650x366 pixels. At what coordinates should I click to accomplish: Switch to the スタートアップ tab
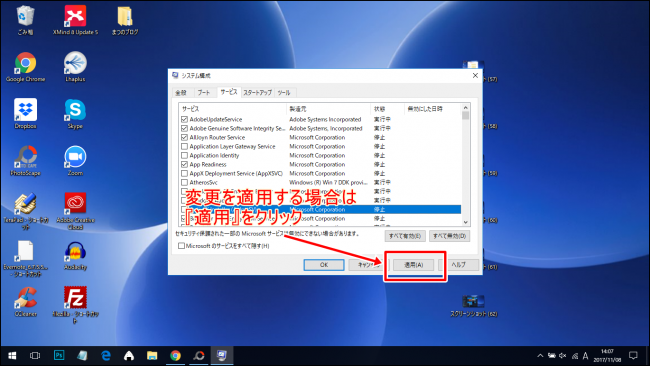coord(257,92)
